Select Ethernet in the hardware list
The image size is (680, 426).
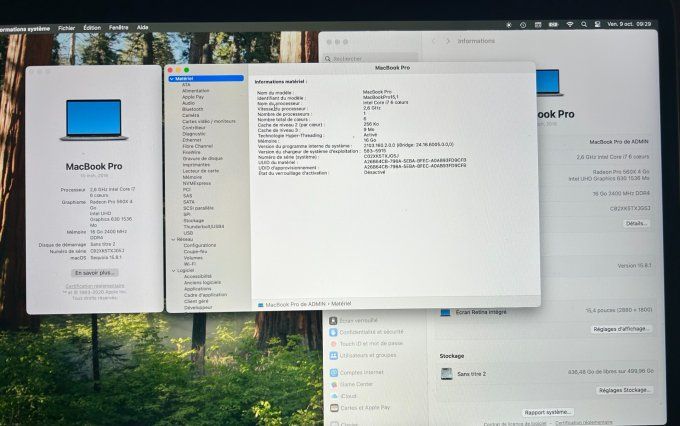[192, 140]
